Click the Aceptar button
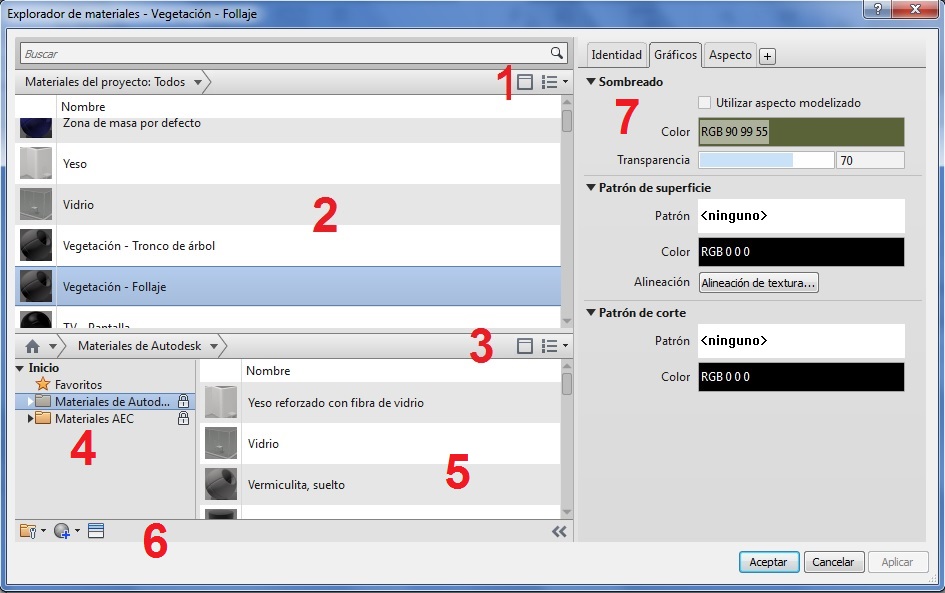Viewport: 945px width, 593px height. 768,562
